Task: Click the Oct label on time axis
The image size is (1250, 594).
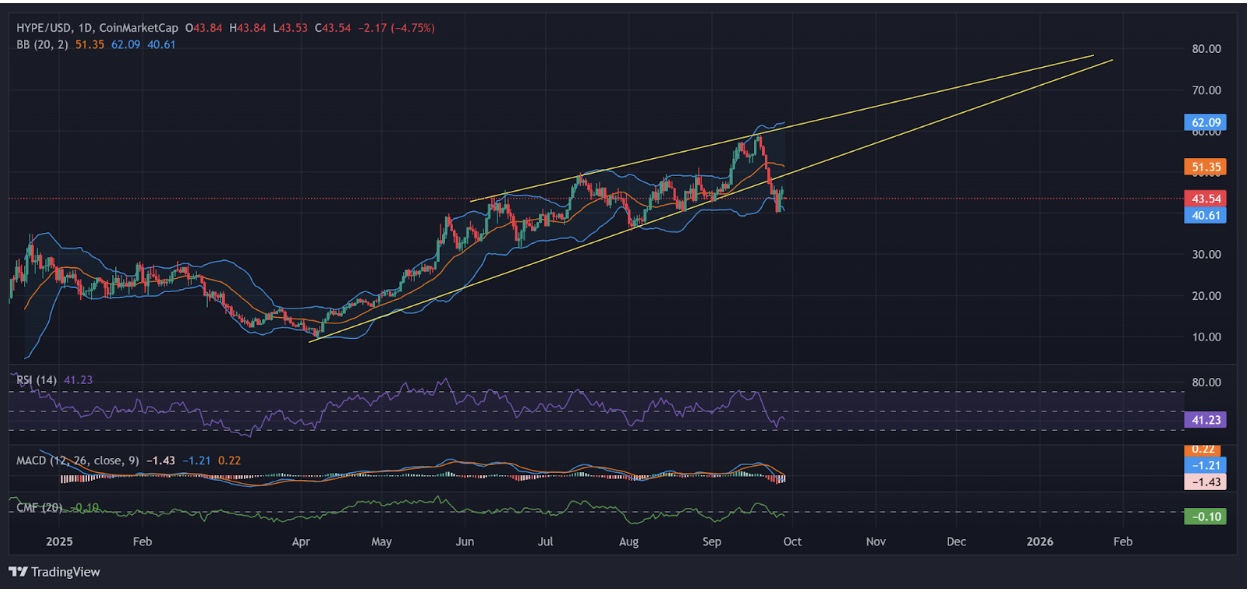Action: 792,542
